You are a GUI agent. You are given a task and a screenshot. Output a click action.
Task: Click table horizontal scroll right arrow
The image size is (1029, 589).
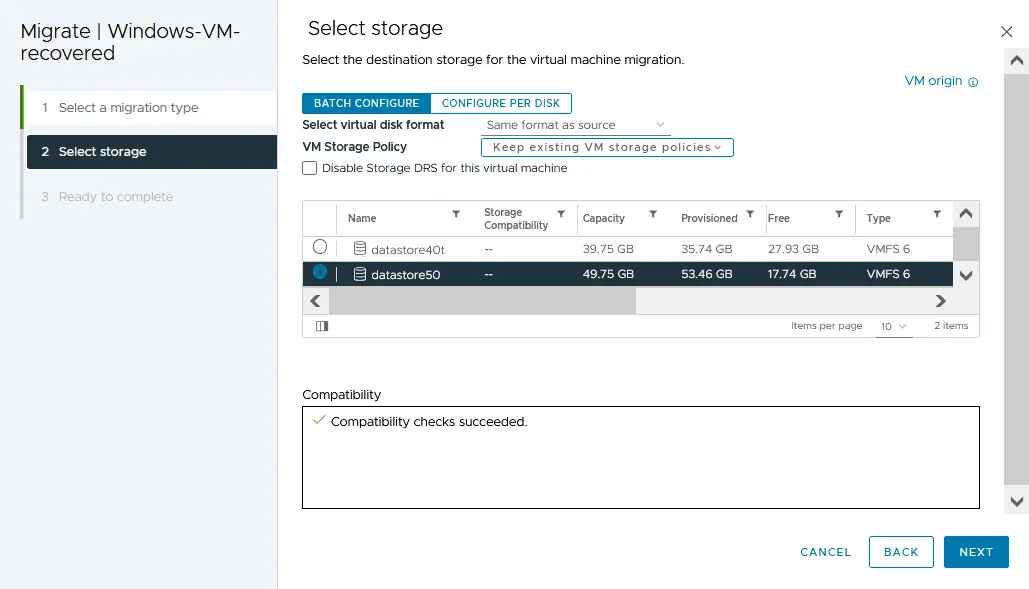point(940,301)
